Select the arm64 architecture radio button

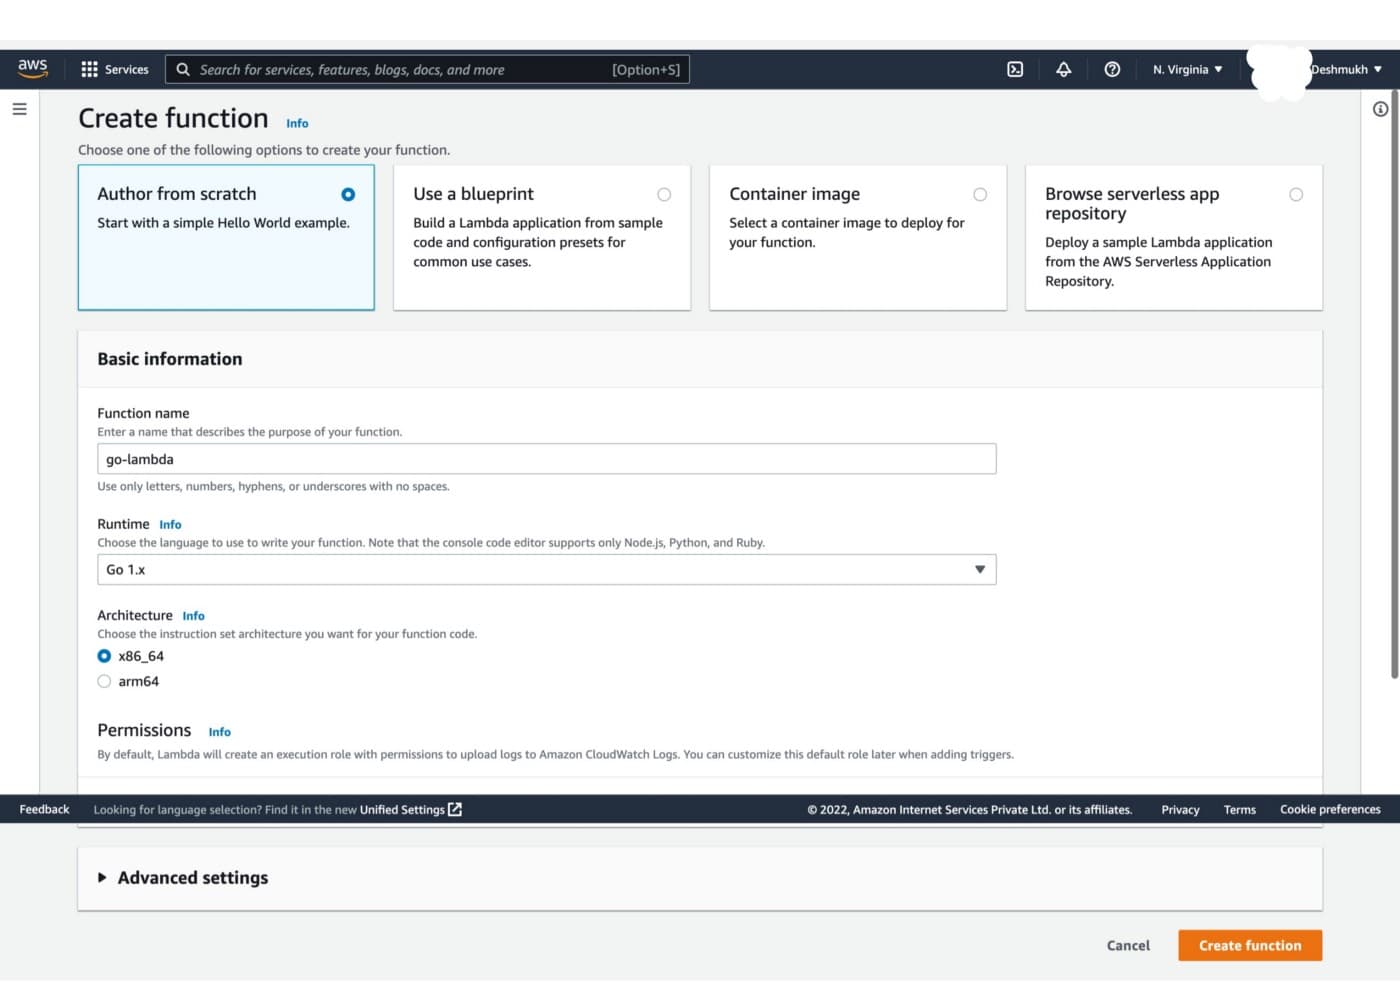pos(104,681)
